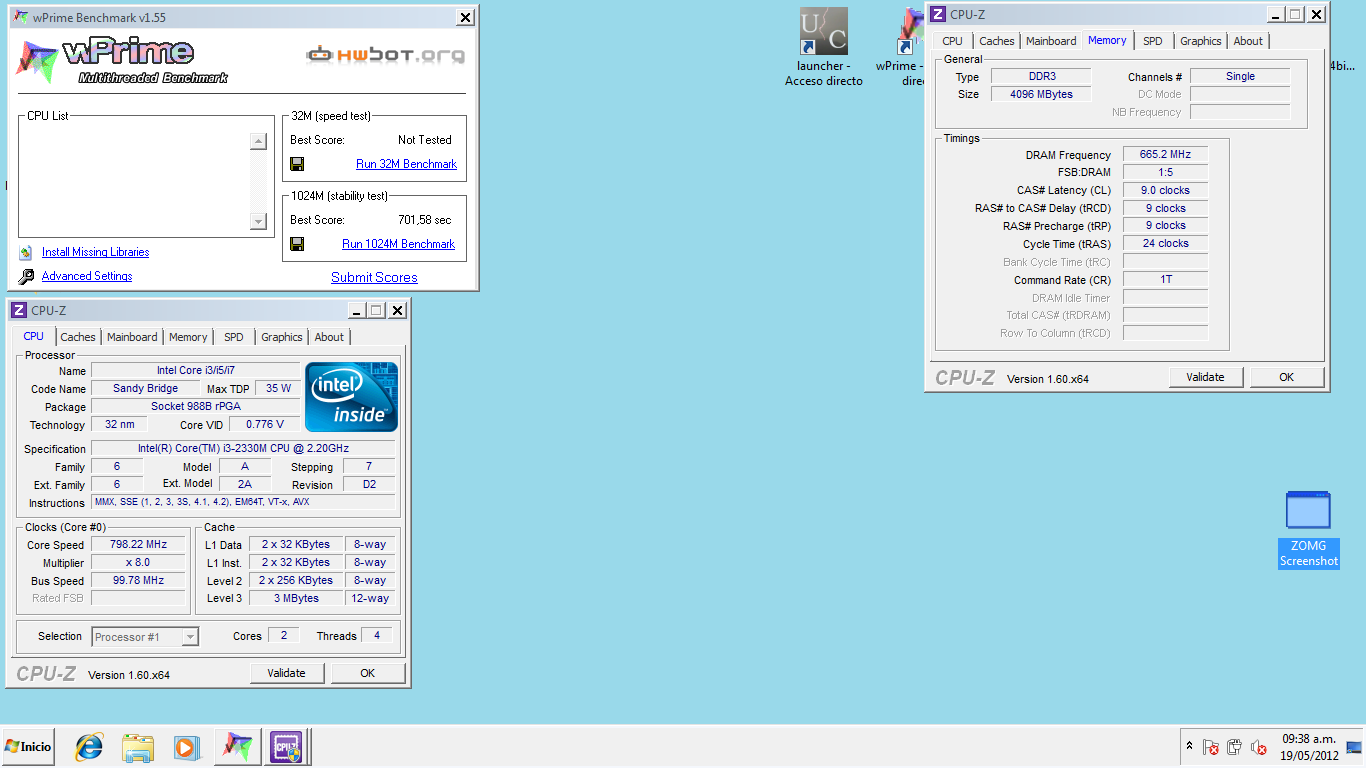Click the Core Speed value 798.22 MHz
This screenshot has width=1366, height=768.
[139, 545]
